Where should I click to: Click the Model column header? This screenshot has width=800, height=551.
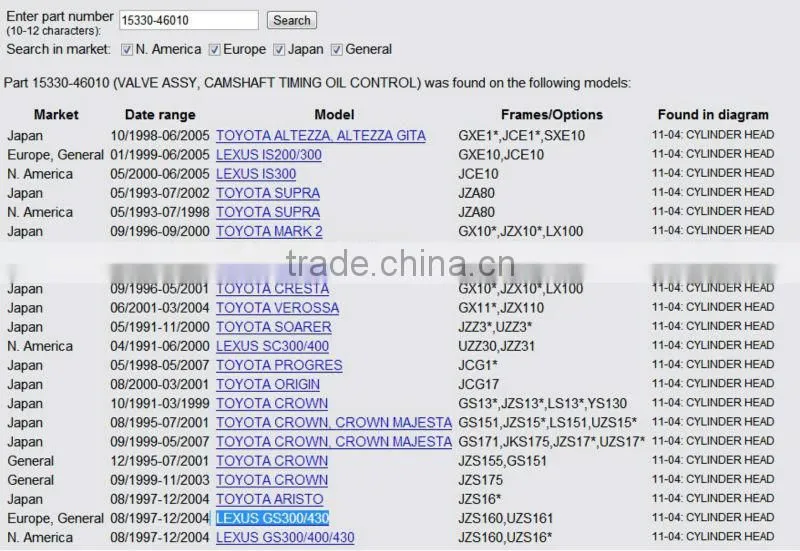pos(334,114)
